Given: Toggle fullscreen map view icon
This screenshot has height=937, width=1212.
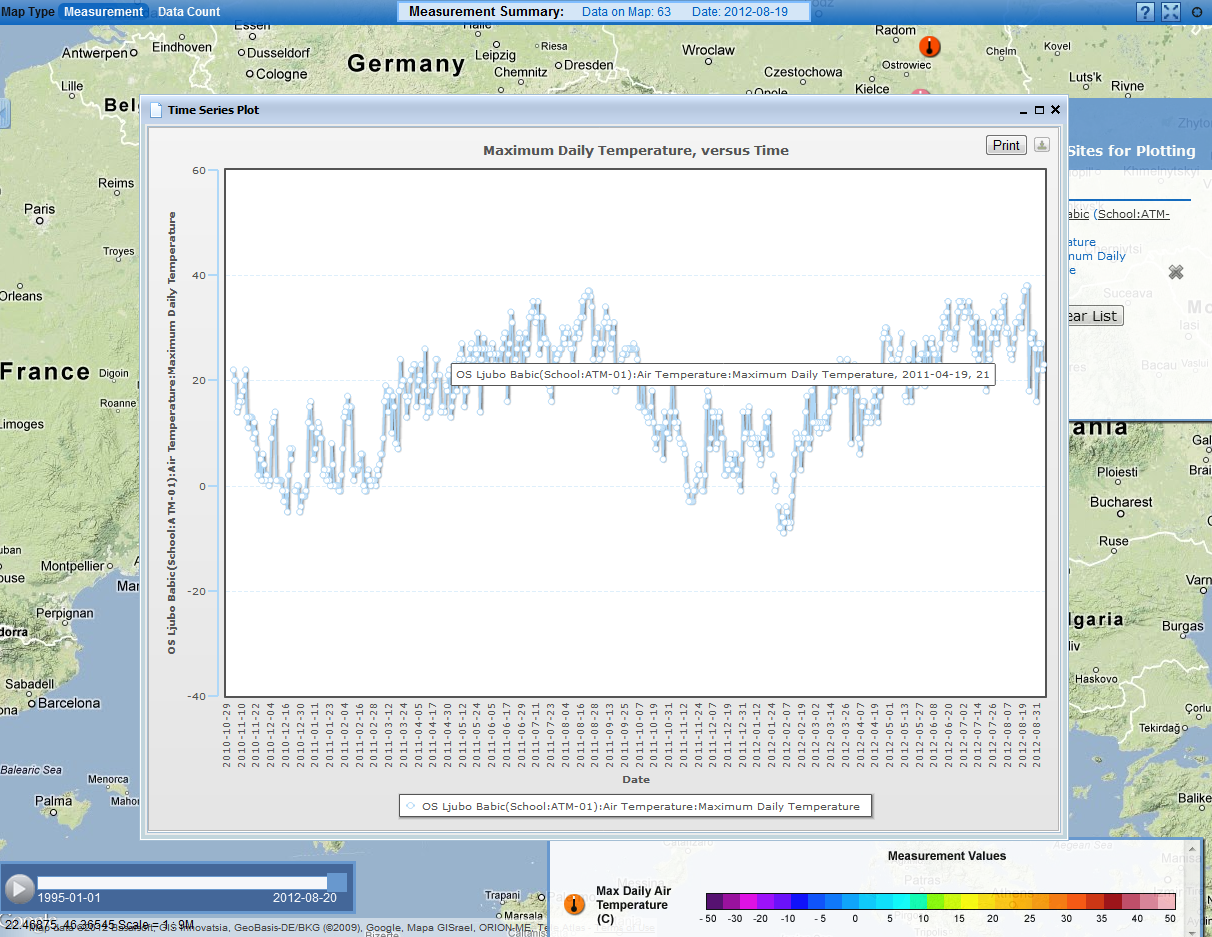Looking at the screenshot, I should point(1171,12).
